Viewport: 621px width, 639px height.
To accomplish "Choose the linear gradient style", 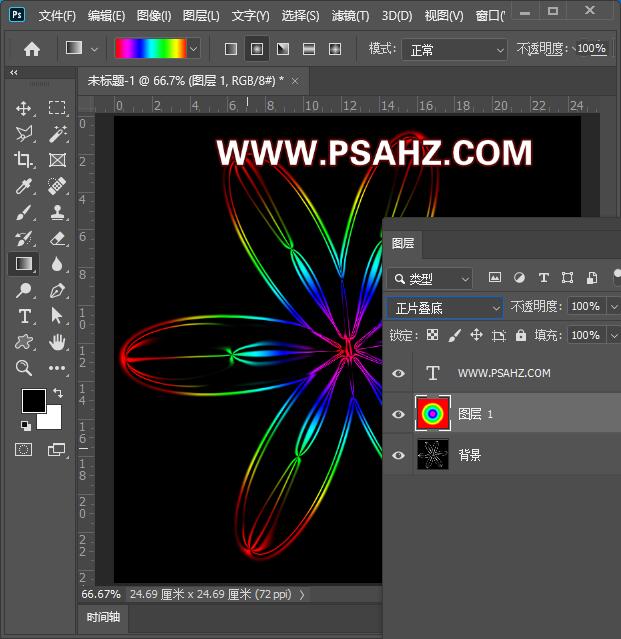I will click(231, 49).
